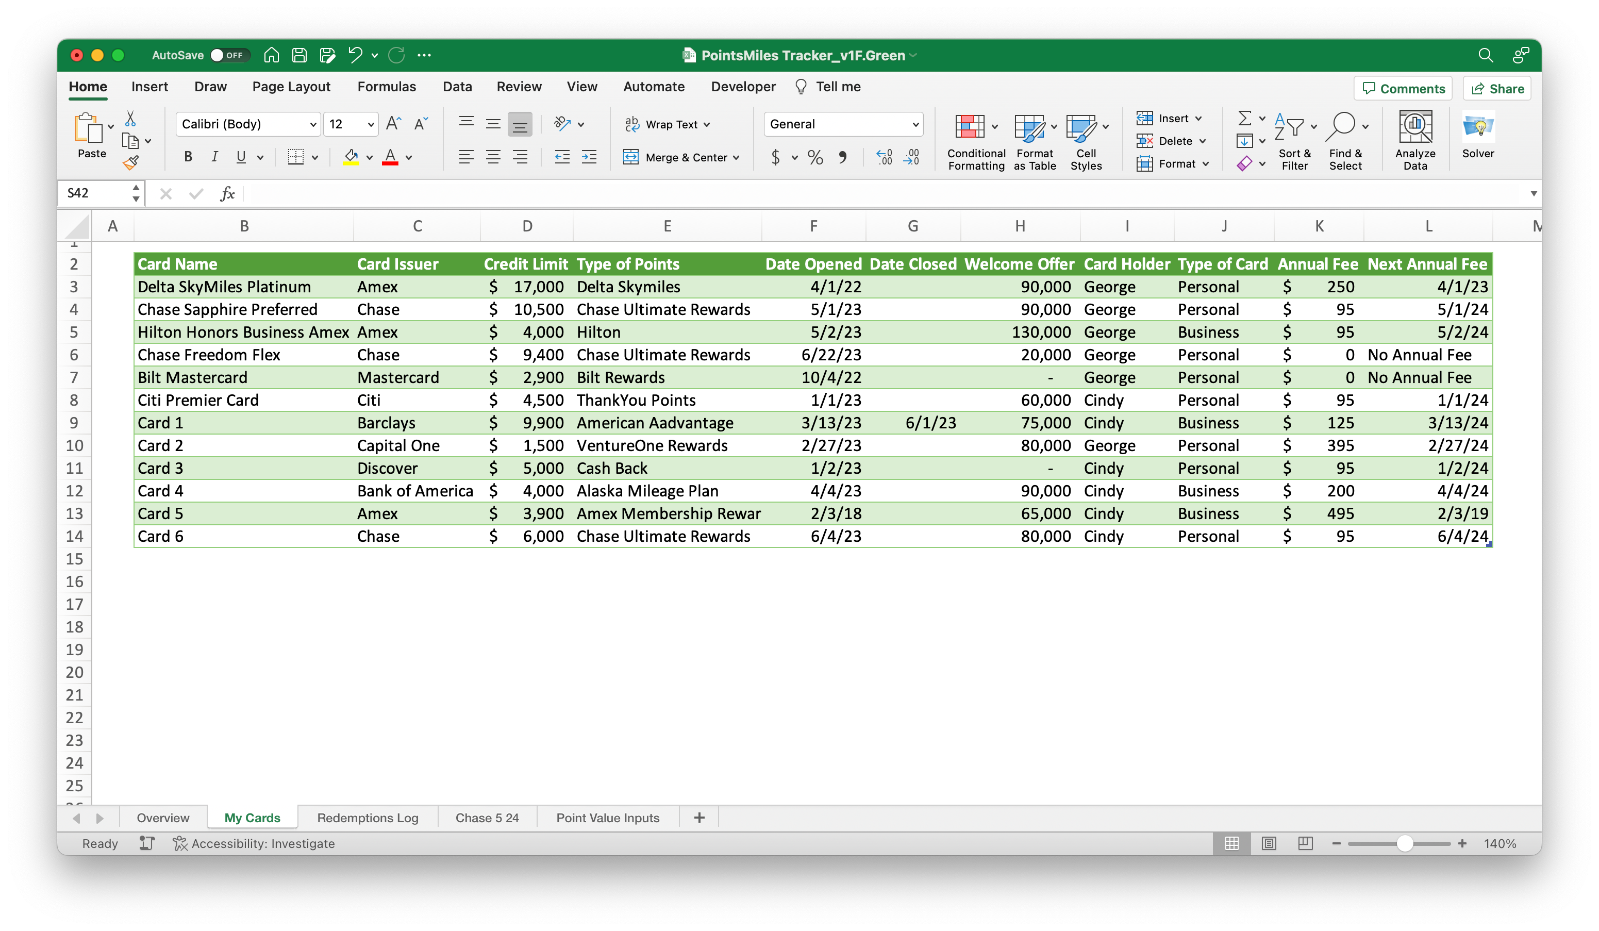Open the text orientation menu
This screenshot has width=1599, height=931.
569,124
